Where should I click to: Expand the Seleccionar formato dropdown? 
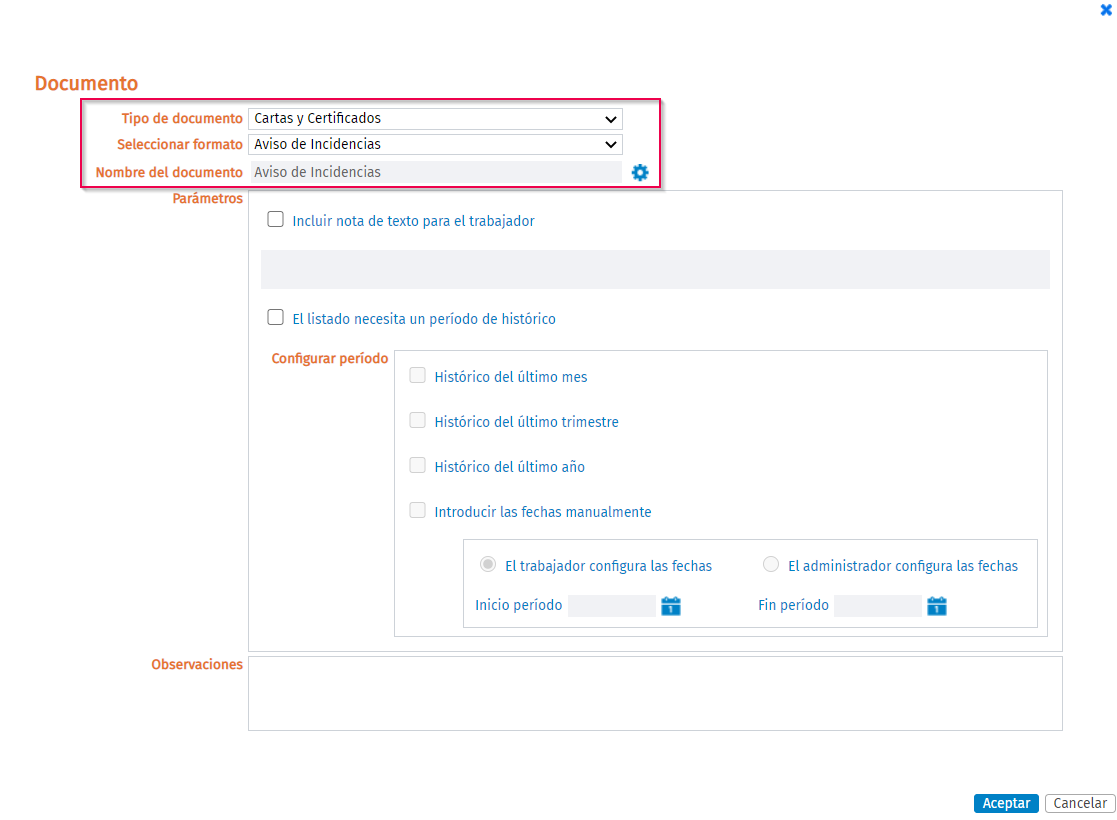click(x=435, y=144)
